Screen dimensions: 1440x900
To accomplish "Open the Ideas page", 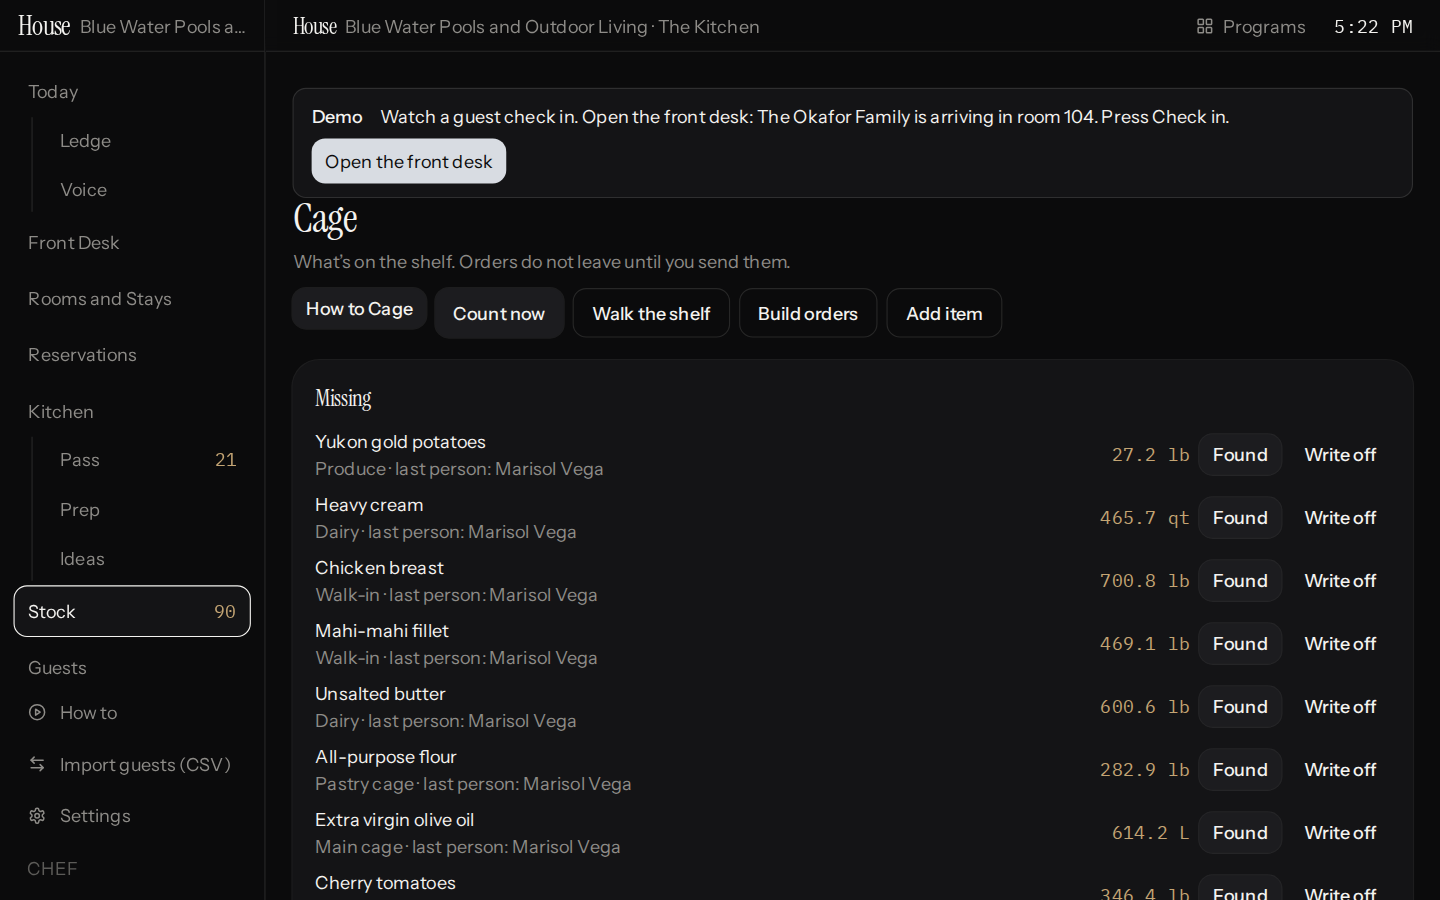I will point(82,559).
